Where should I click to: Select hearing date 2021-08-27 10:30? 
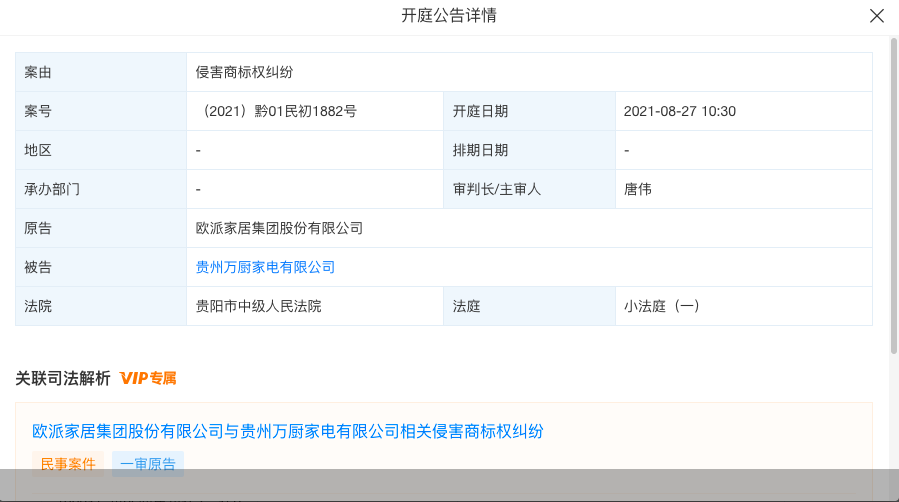click(679, 111)
